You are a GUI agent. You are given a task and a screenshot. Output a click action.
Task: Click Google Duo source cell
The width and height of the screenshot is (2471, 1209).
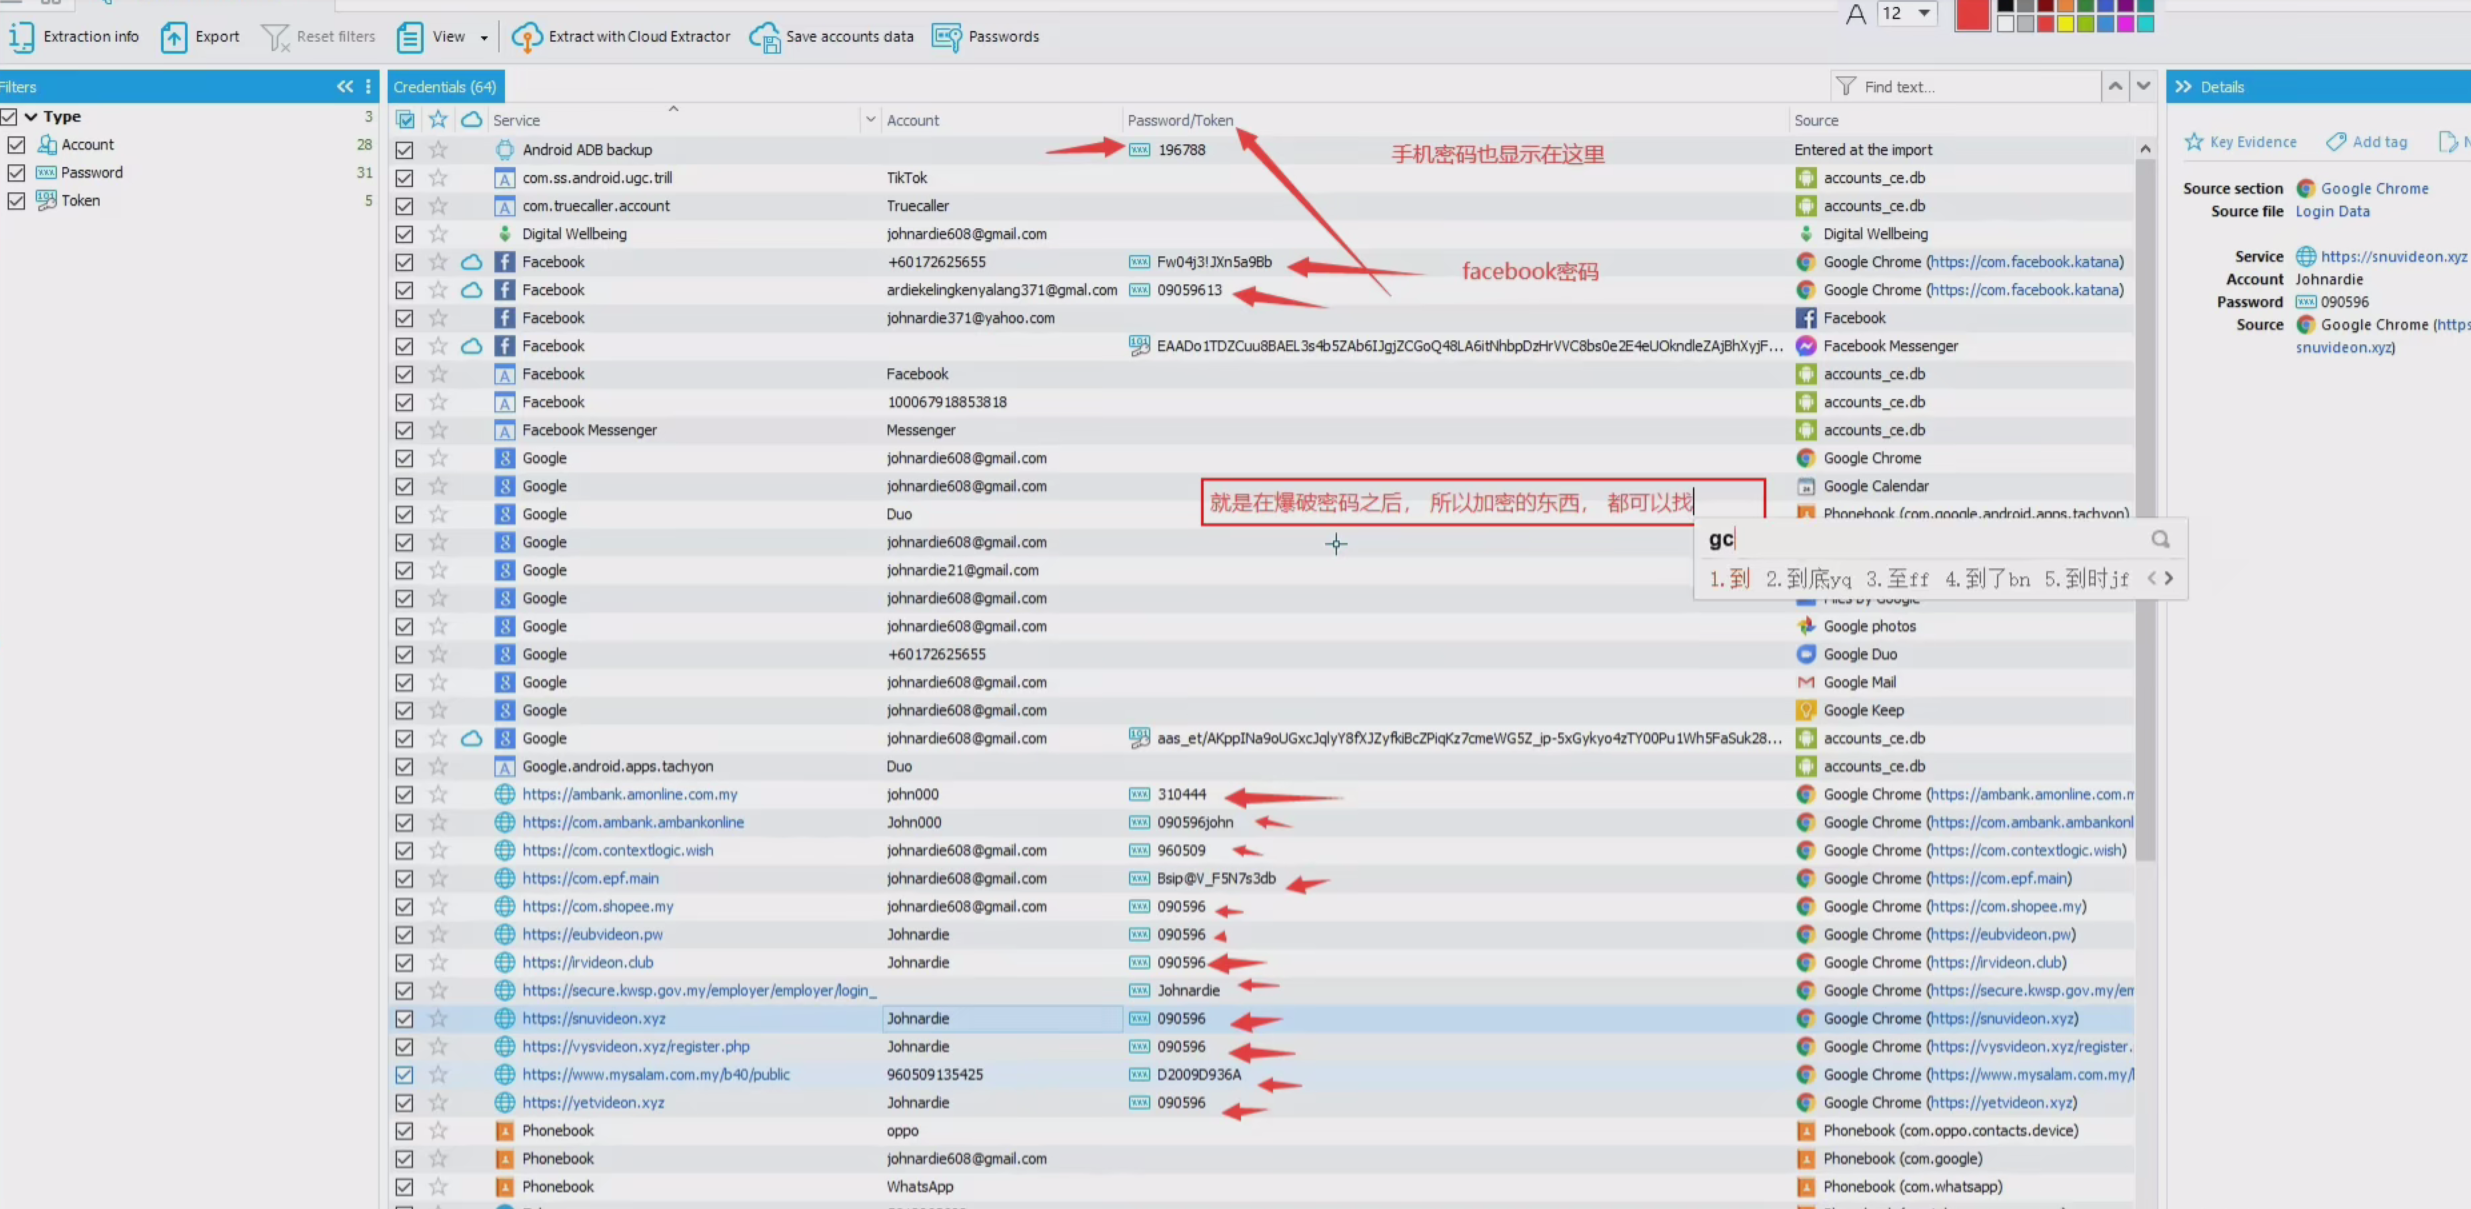pos(1859,654)
